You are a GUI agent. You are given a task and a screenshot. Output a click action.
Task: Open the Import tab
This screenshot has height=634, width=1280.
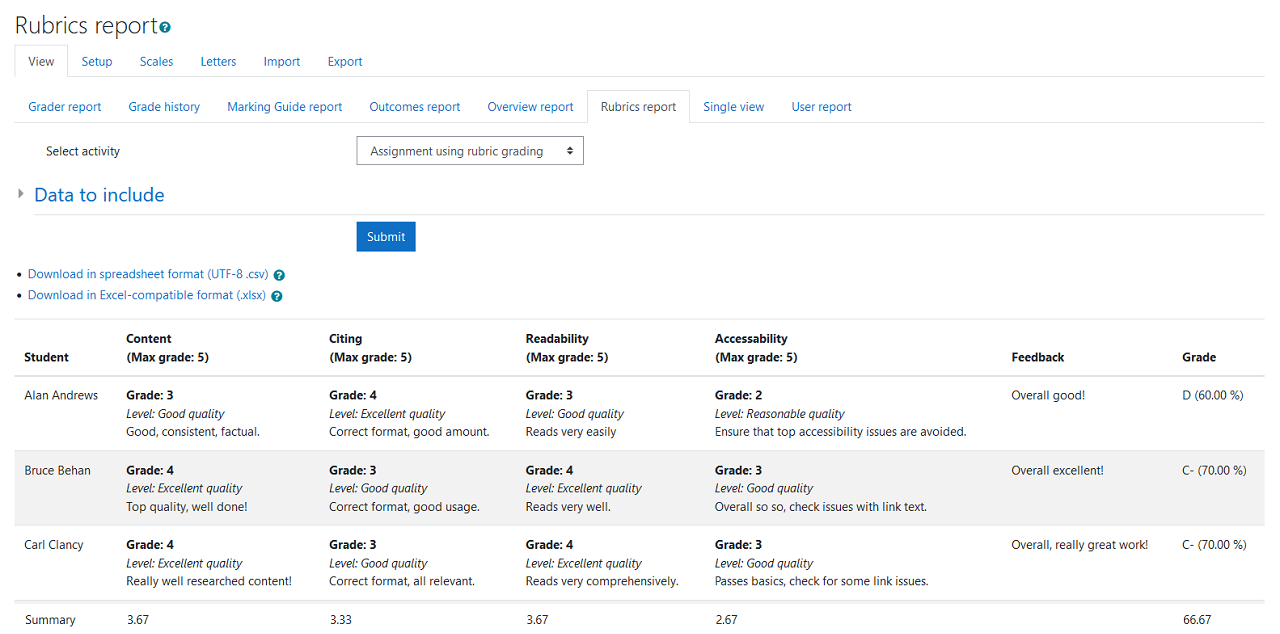[281, 61]
